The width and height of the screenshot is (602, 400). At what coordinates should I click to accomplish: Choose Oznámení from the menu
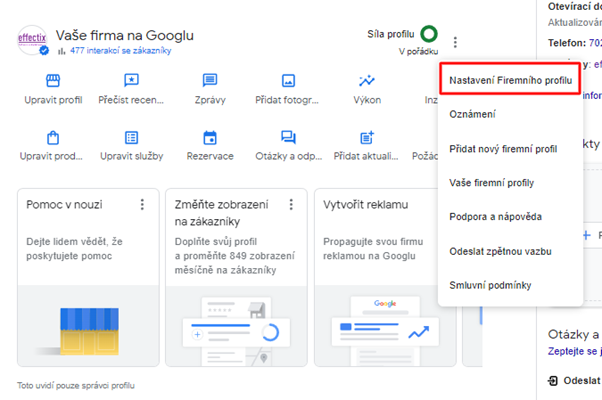point(510,114)
